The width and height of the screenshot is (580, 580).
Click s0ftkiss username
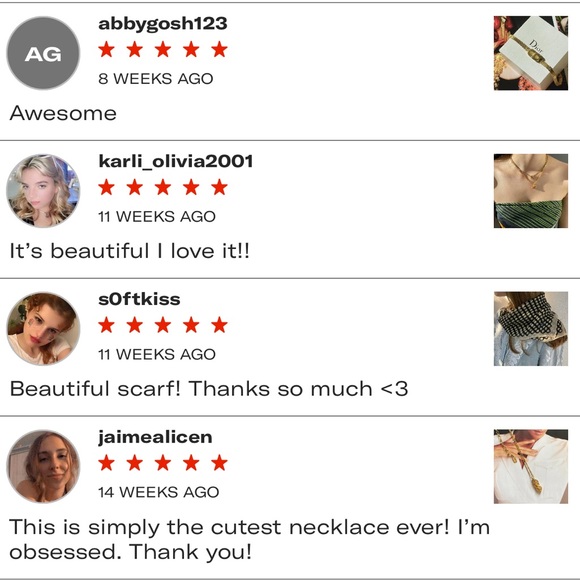click(139, 299)
